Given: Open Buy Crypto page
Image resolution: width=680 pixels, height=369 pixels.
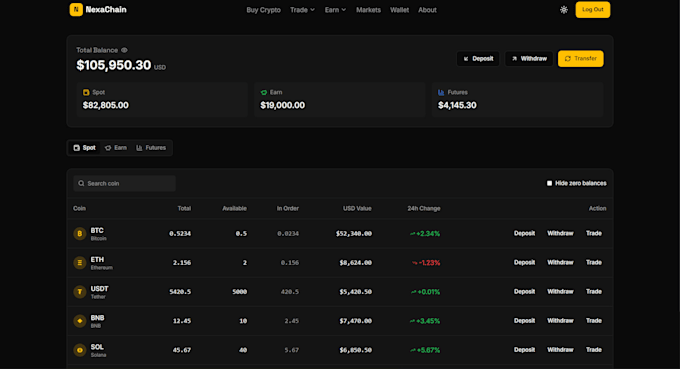Looking at the screenshot, I should [263, 10].
